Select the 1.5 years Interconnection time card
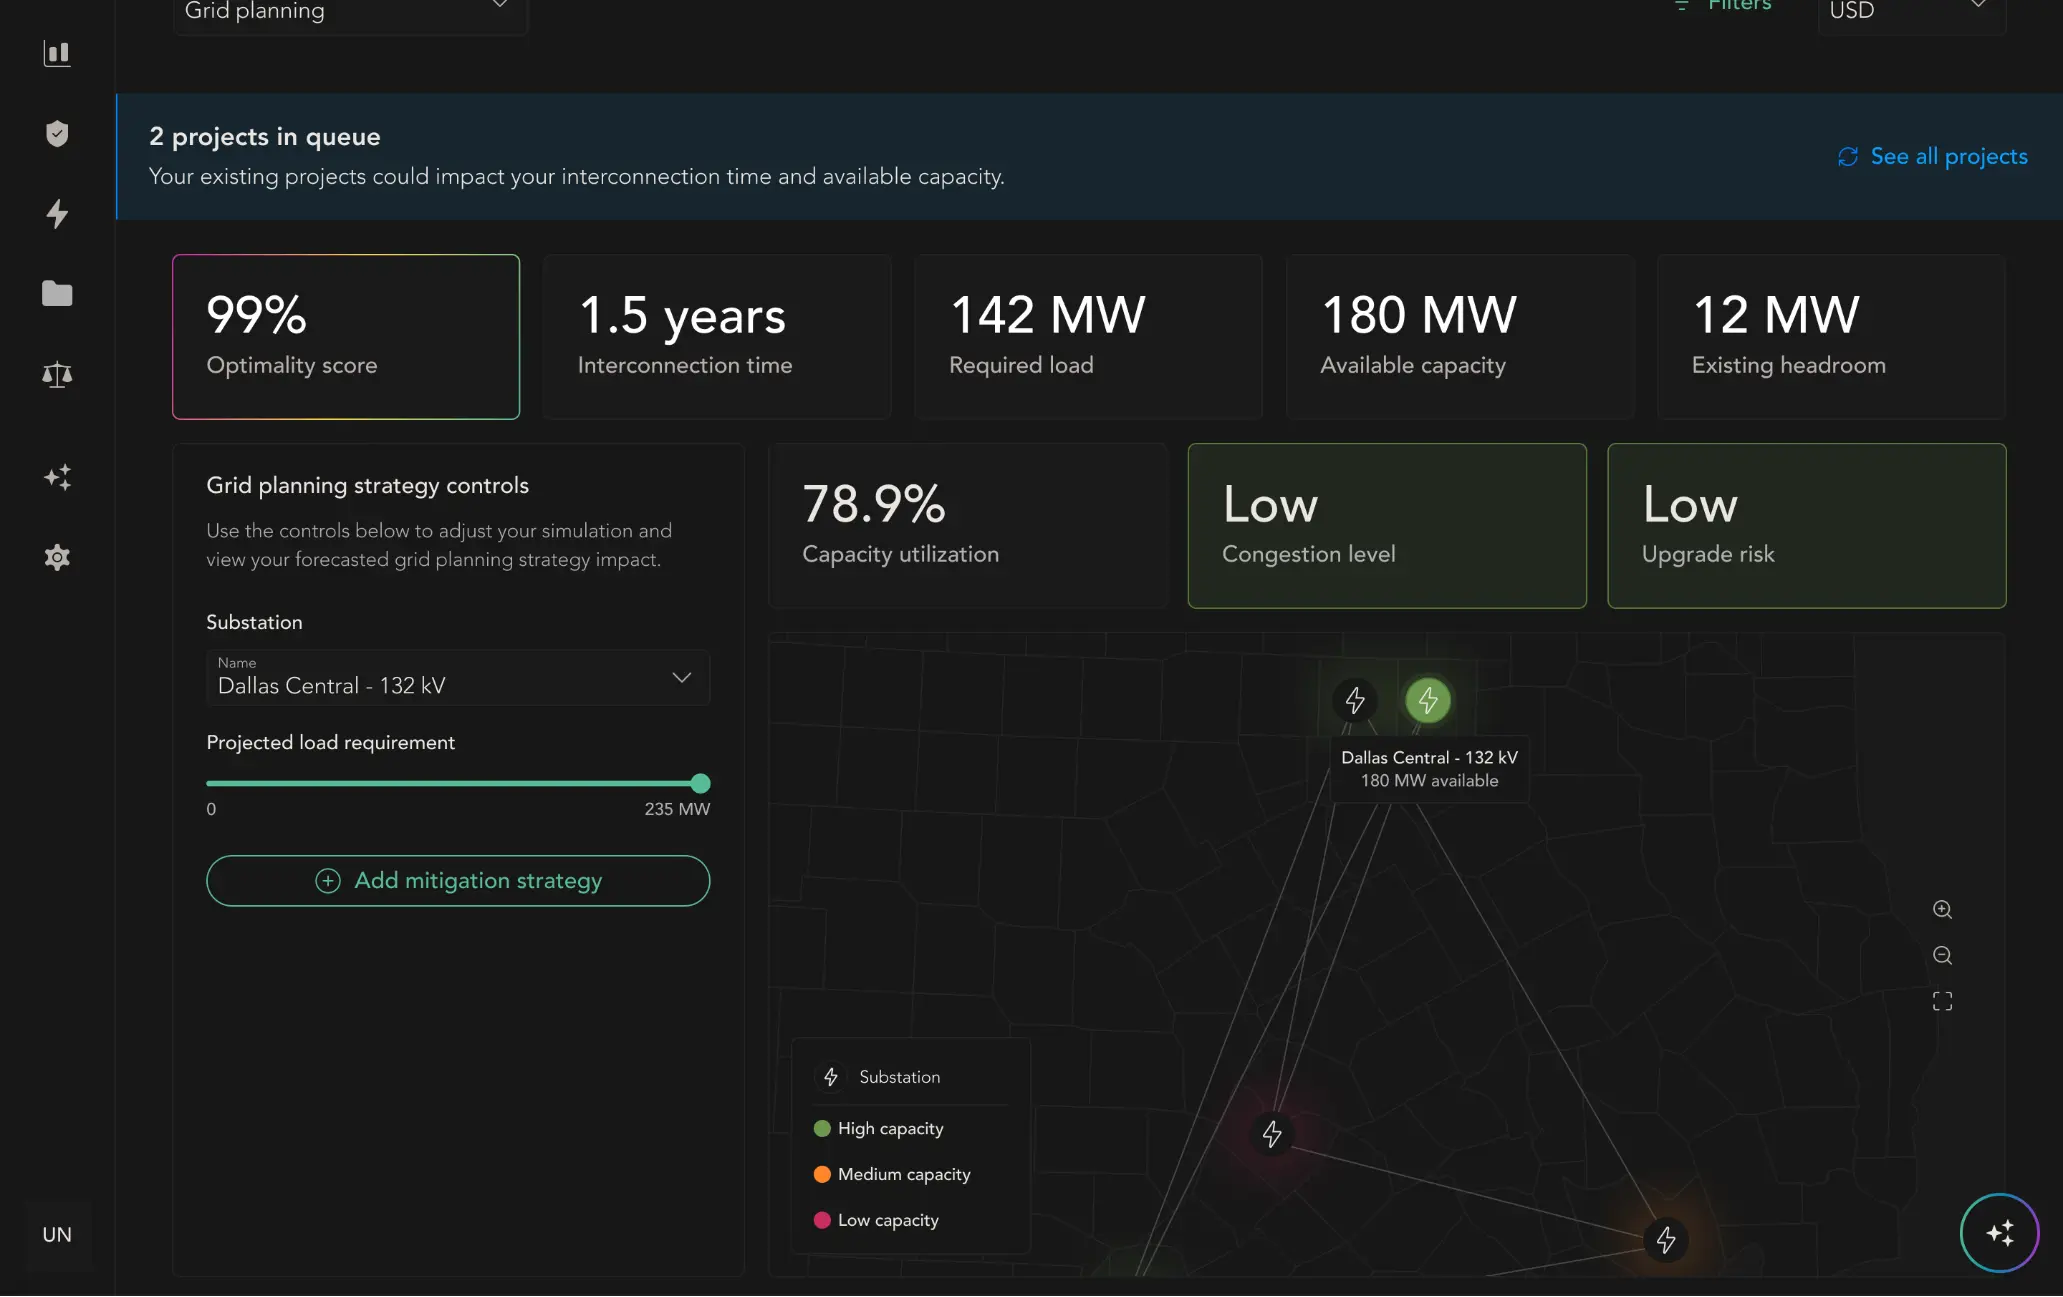 pos(717,336)
